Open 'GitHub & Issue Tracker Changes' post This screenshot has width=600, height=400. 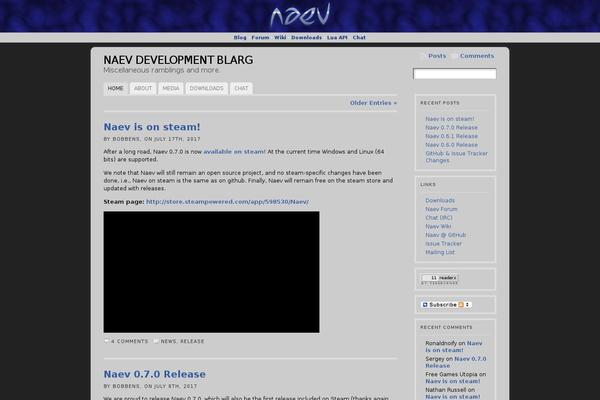point(457,157)
